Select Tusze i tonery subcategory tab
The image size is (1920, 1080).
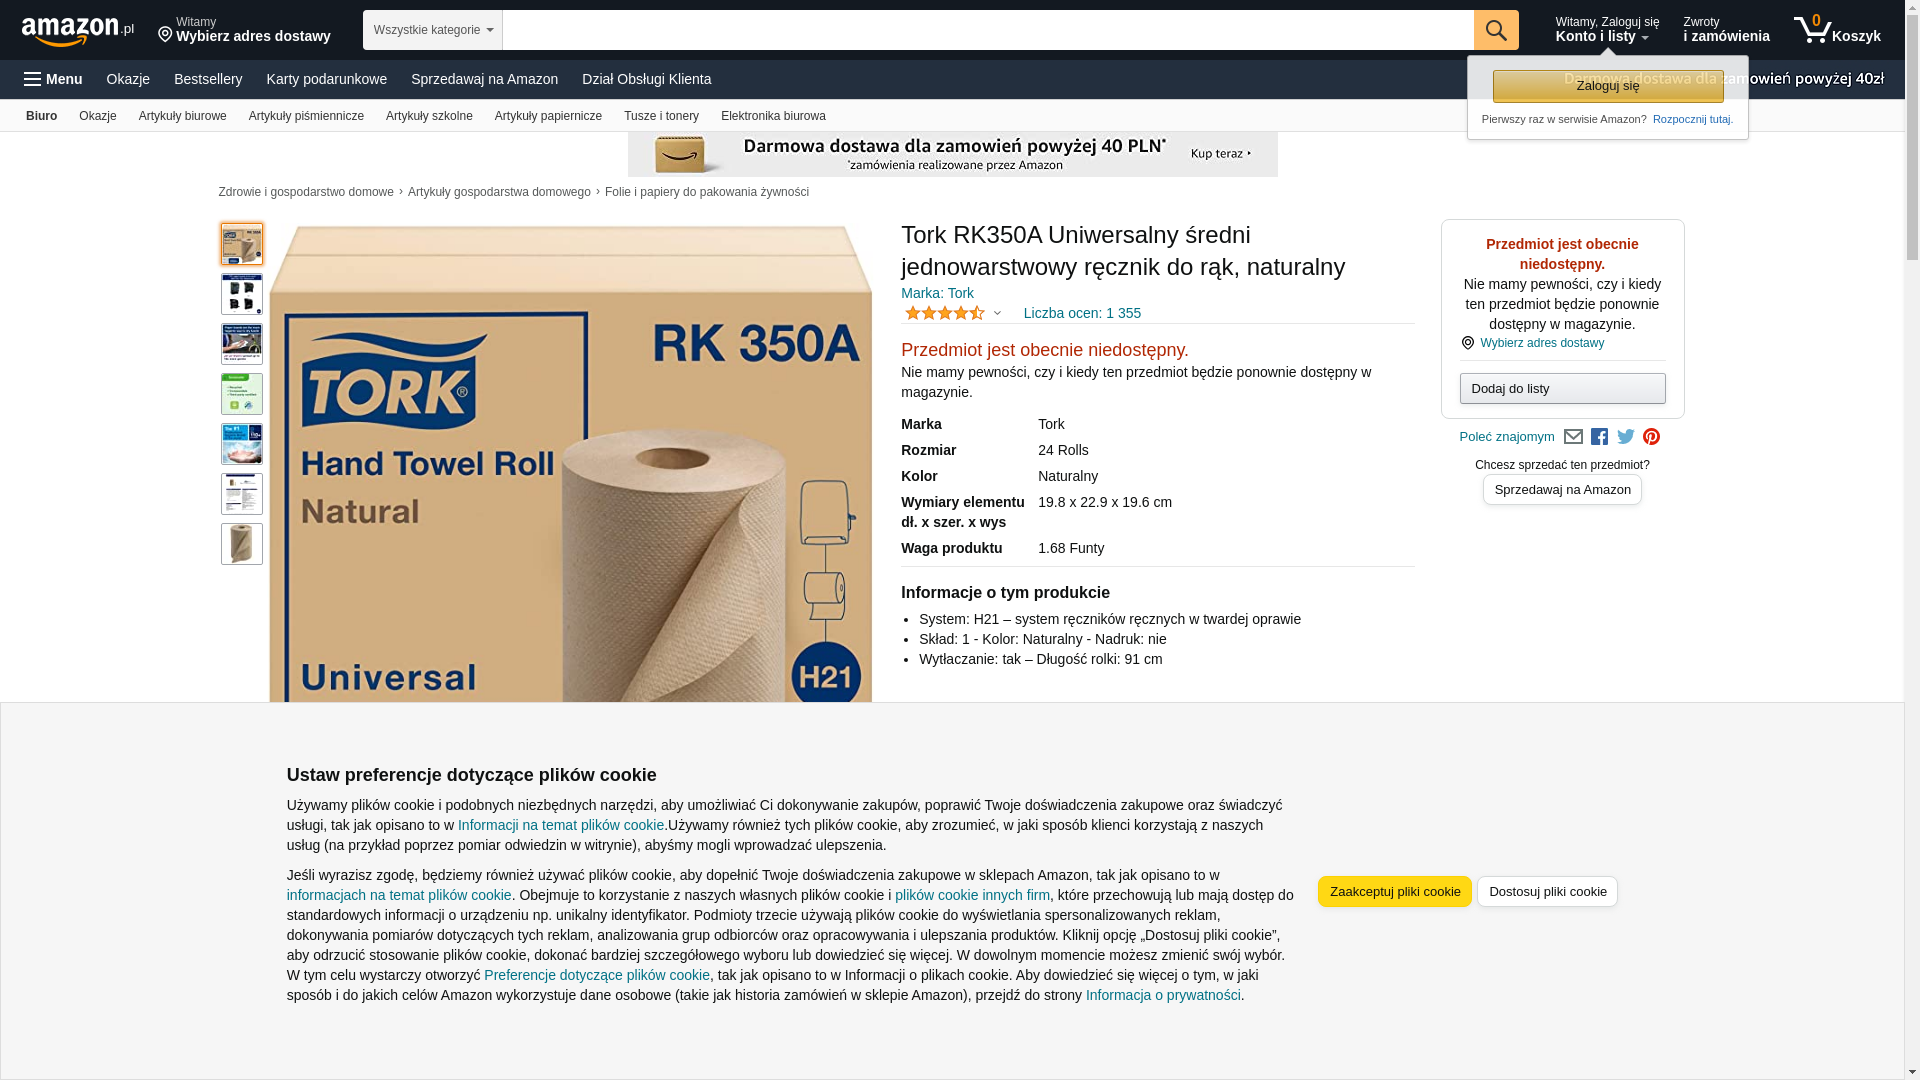[661, 116]
